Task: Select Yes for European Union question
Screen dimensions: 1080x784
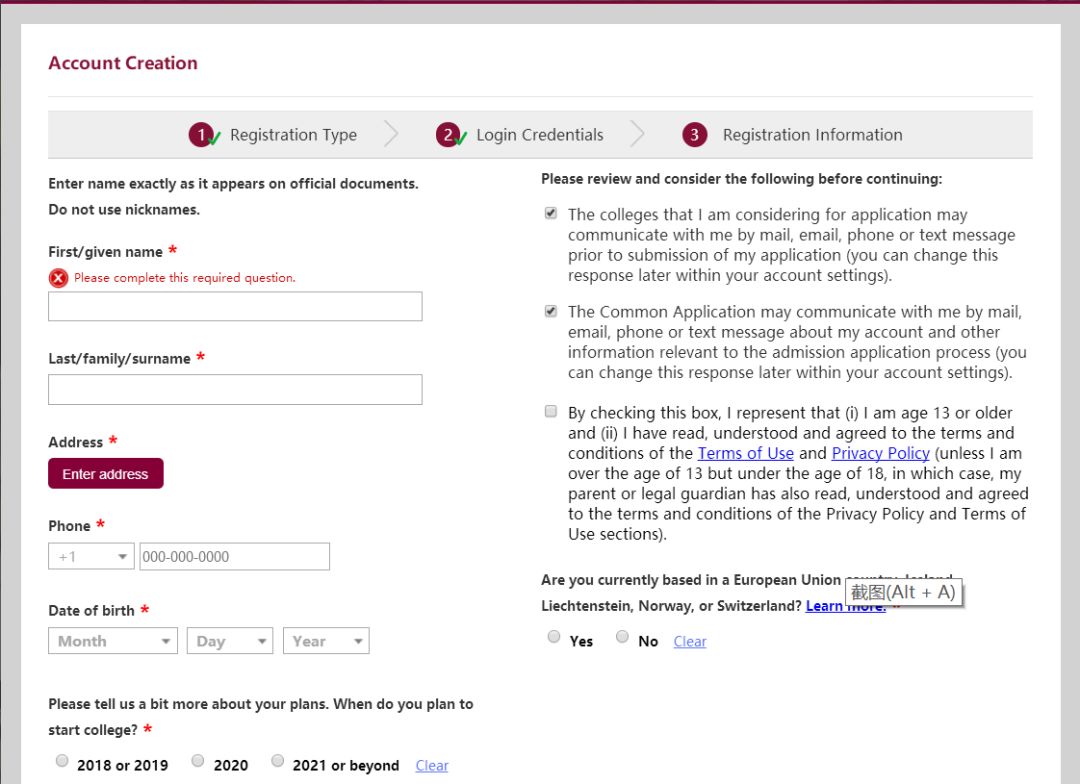Action: click(554, 637)
